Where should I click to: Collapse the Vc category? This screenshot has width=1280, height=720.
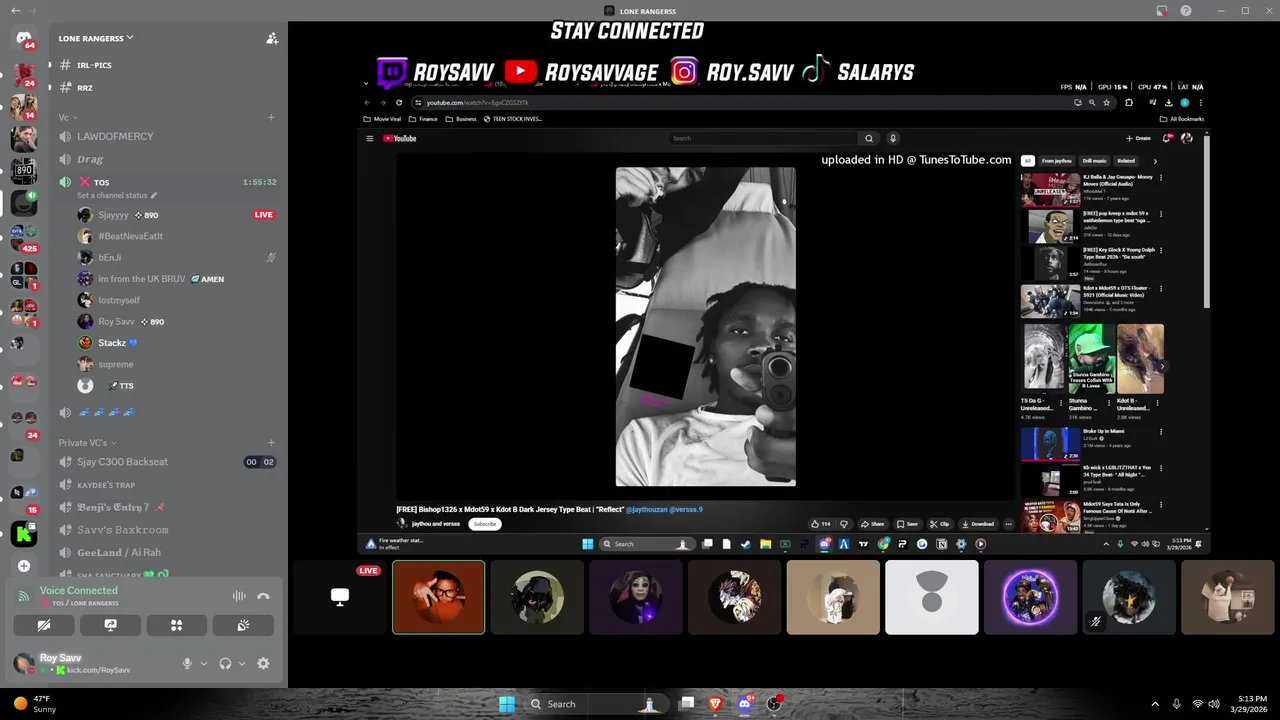pyautogui.click(x=66, y=117)
